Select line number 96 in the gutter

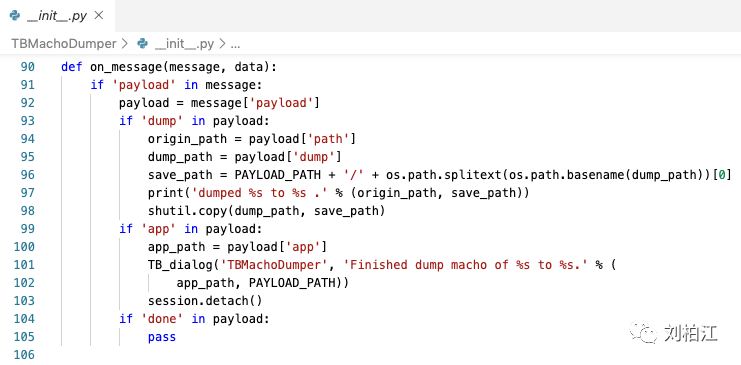tap(27, 175)
